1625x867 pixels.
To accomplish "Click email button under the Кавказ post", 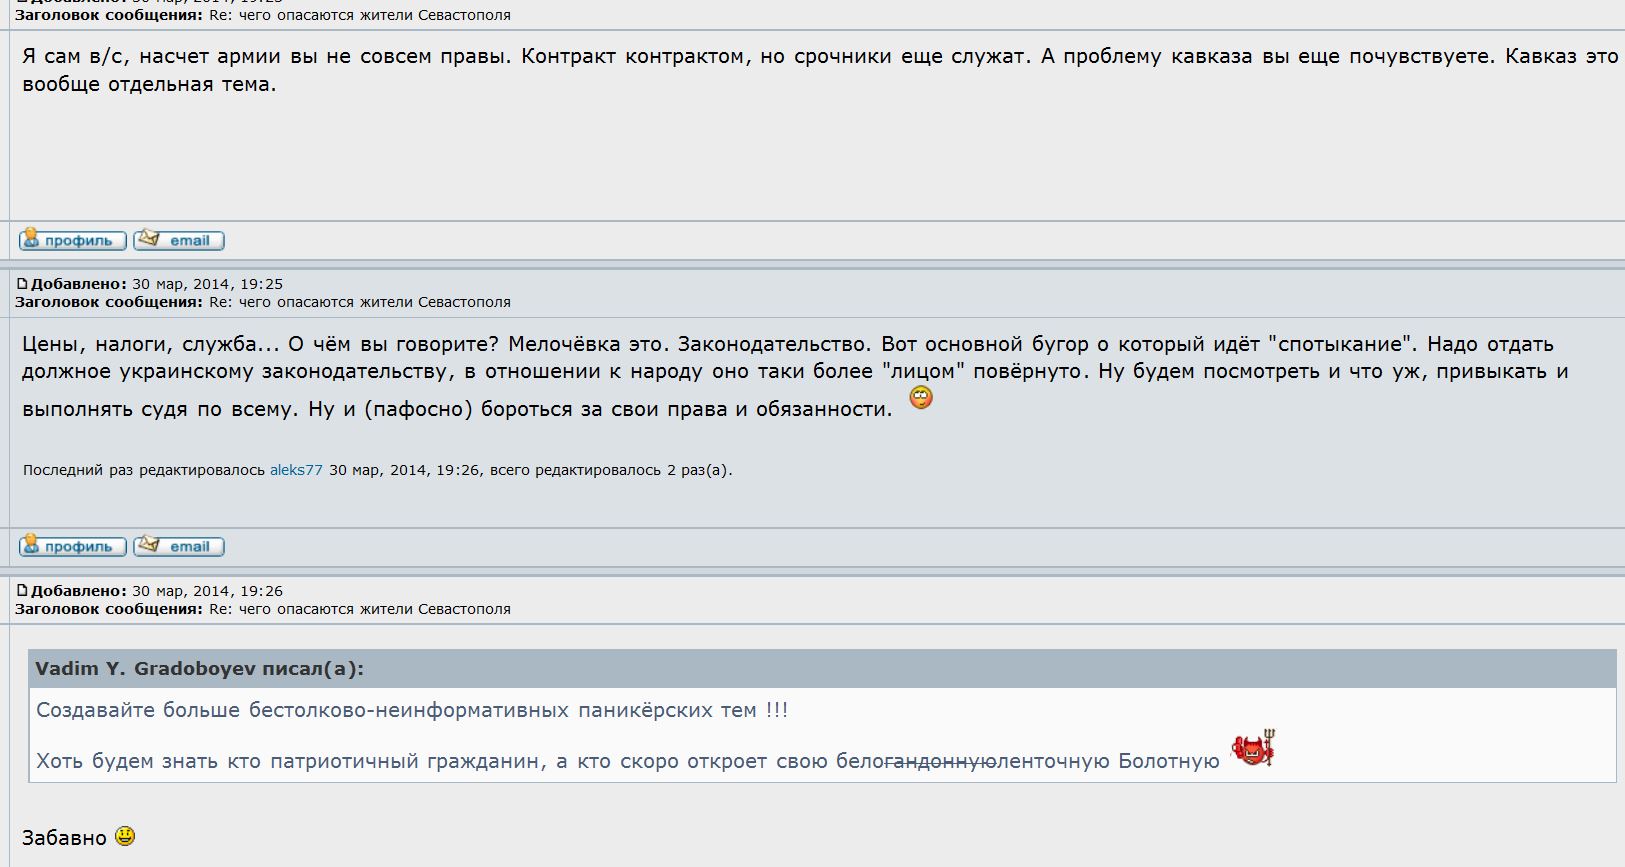I will coord(179,240).
